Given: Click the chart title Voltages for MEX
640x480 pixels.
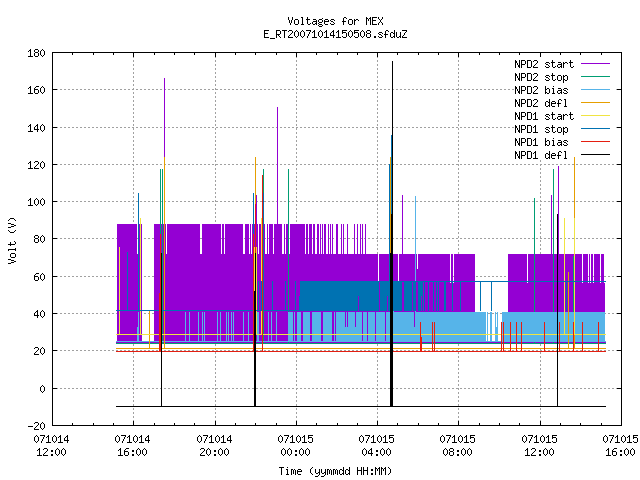Looking at the screenshot, I should [336, 21].
